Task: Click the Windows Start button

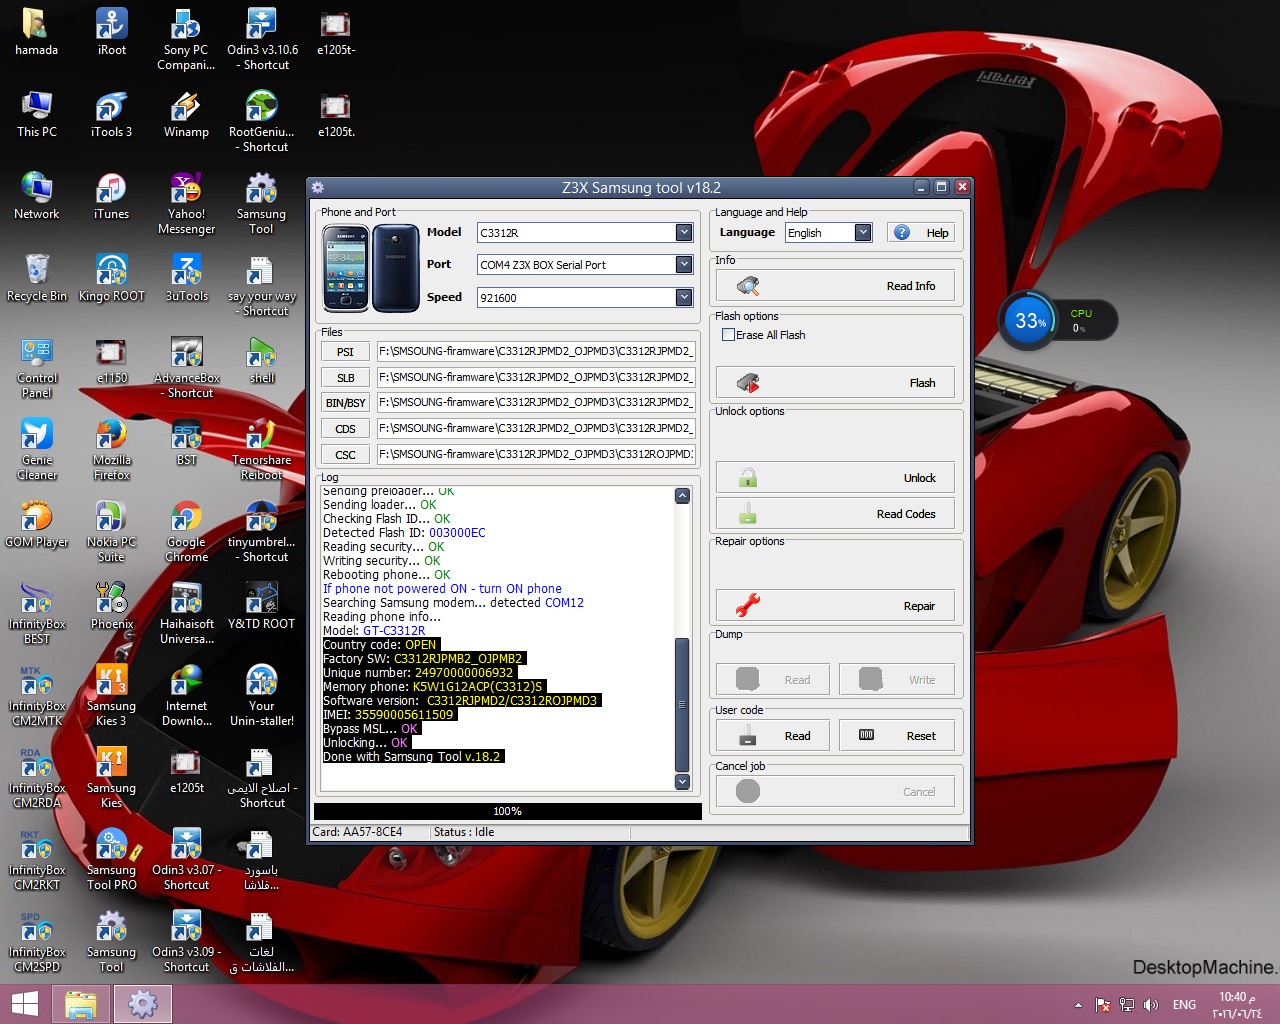Action: 25,1004
